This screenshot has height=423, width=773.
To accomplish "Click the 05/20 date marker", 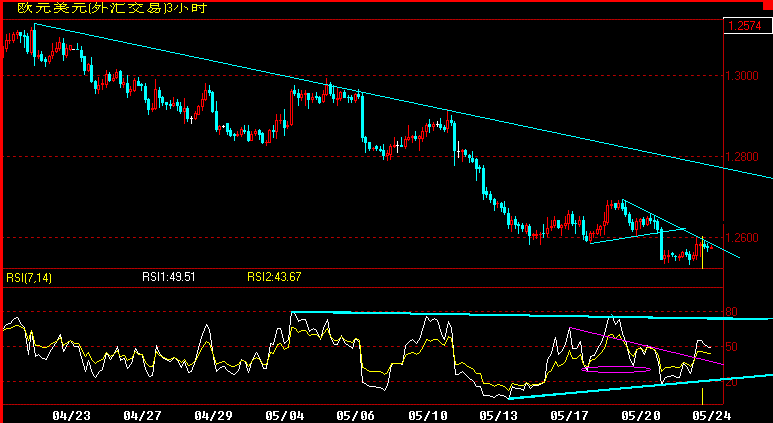I will [642, 416].
